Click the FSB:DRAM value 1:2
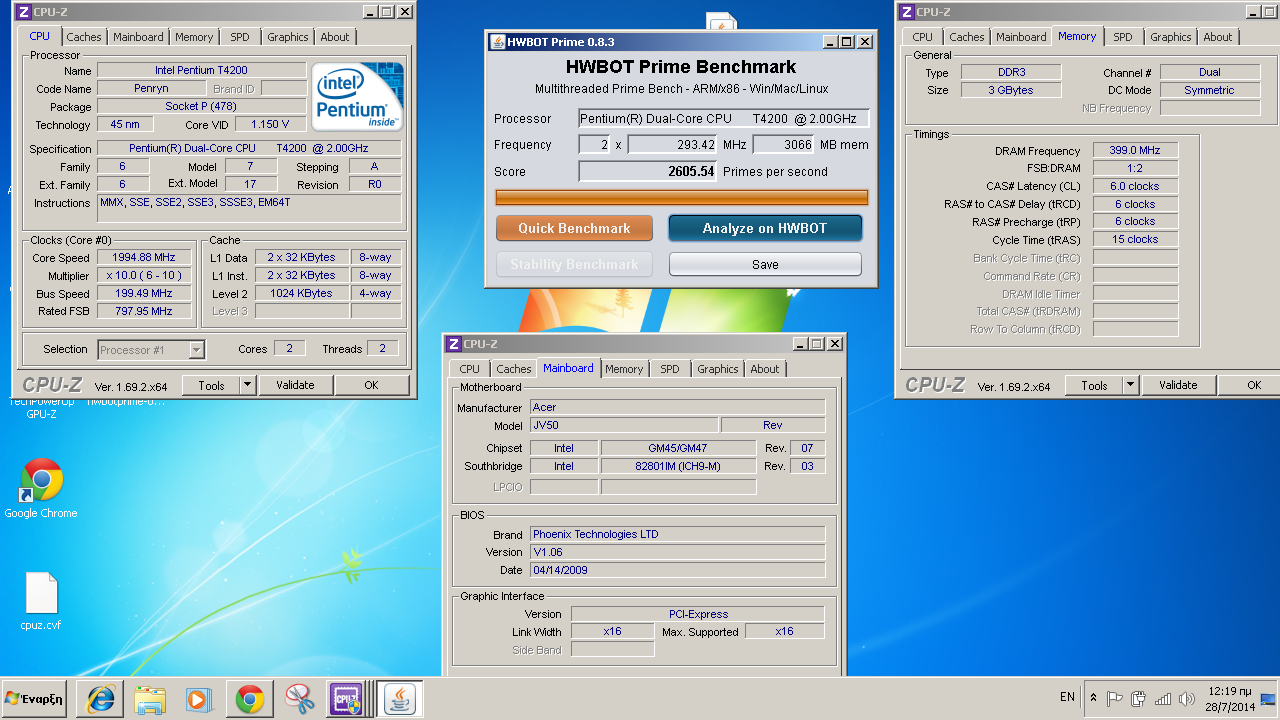This screenshot has height=720, width=1280. 1135,169
